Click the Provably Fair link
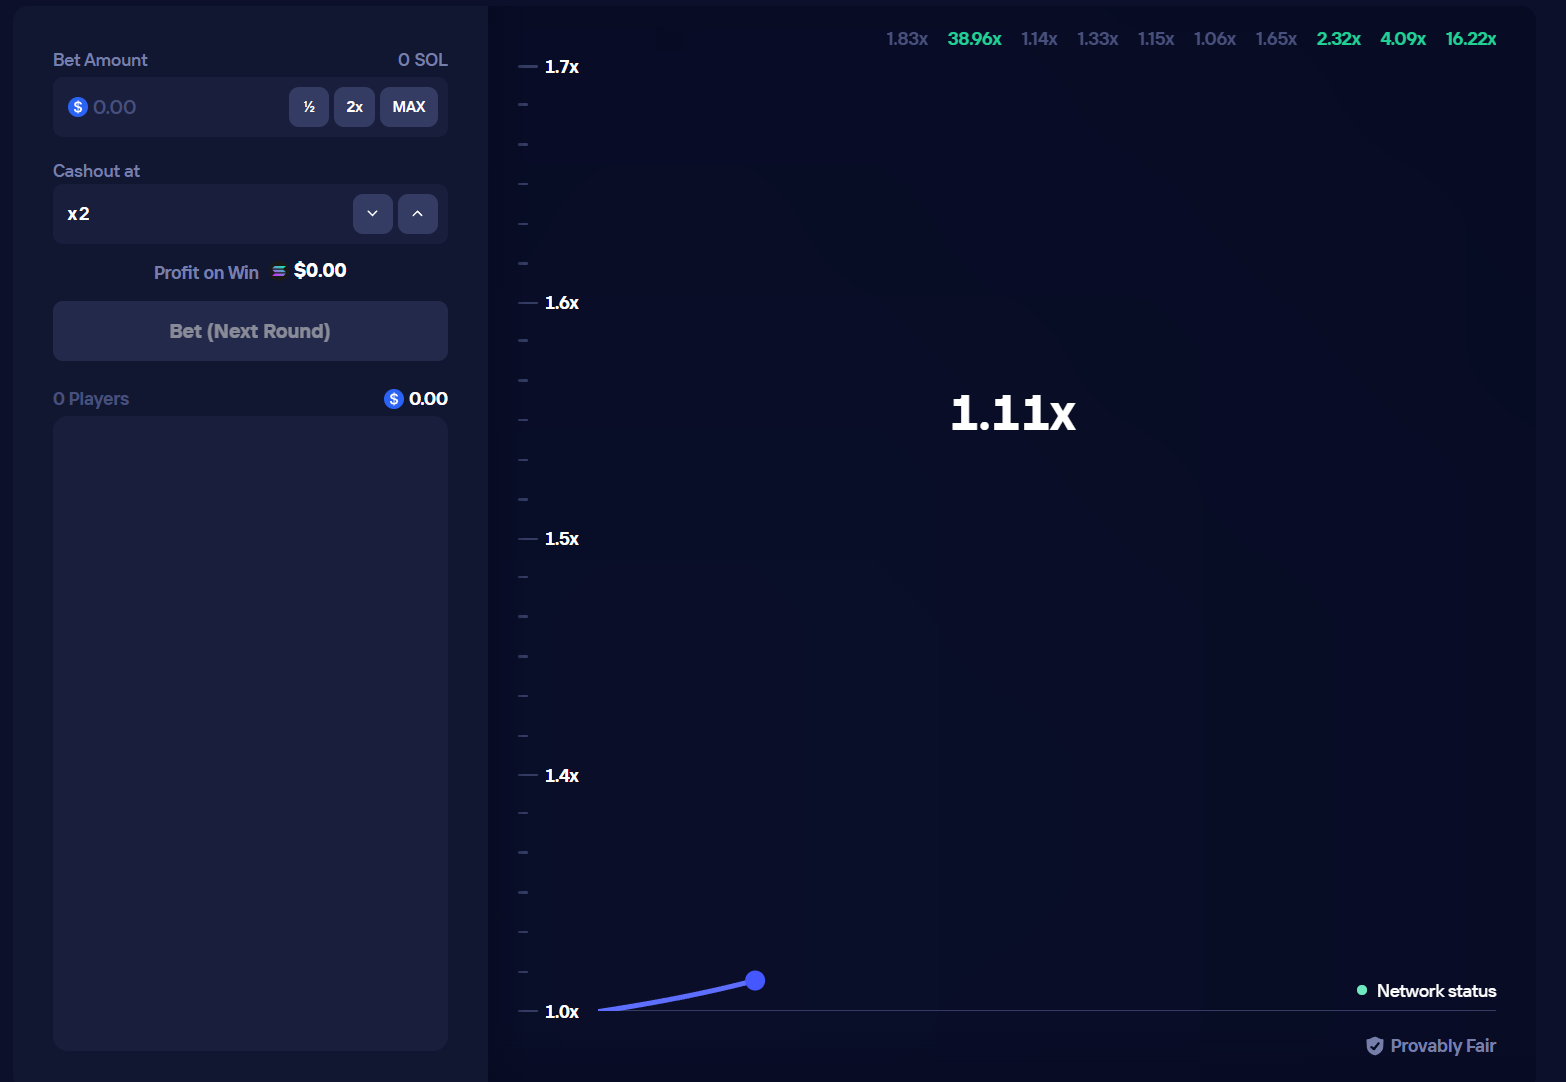Viewport: 1566px width, 1082px height. click(x=1443, y=1046)
